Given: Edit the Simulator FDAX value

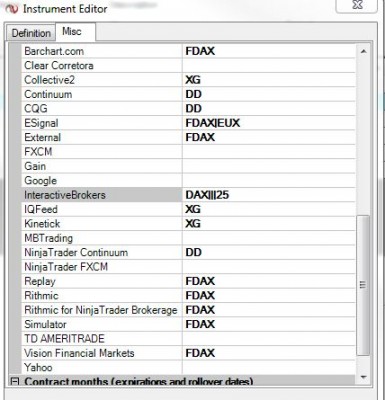Looking at the screenshot, I should pyautogui.click(x=269, y=324).
